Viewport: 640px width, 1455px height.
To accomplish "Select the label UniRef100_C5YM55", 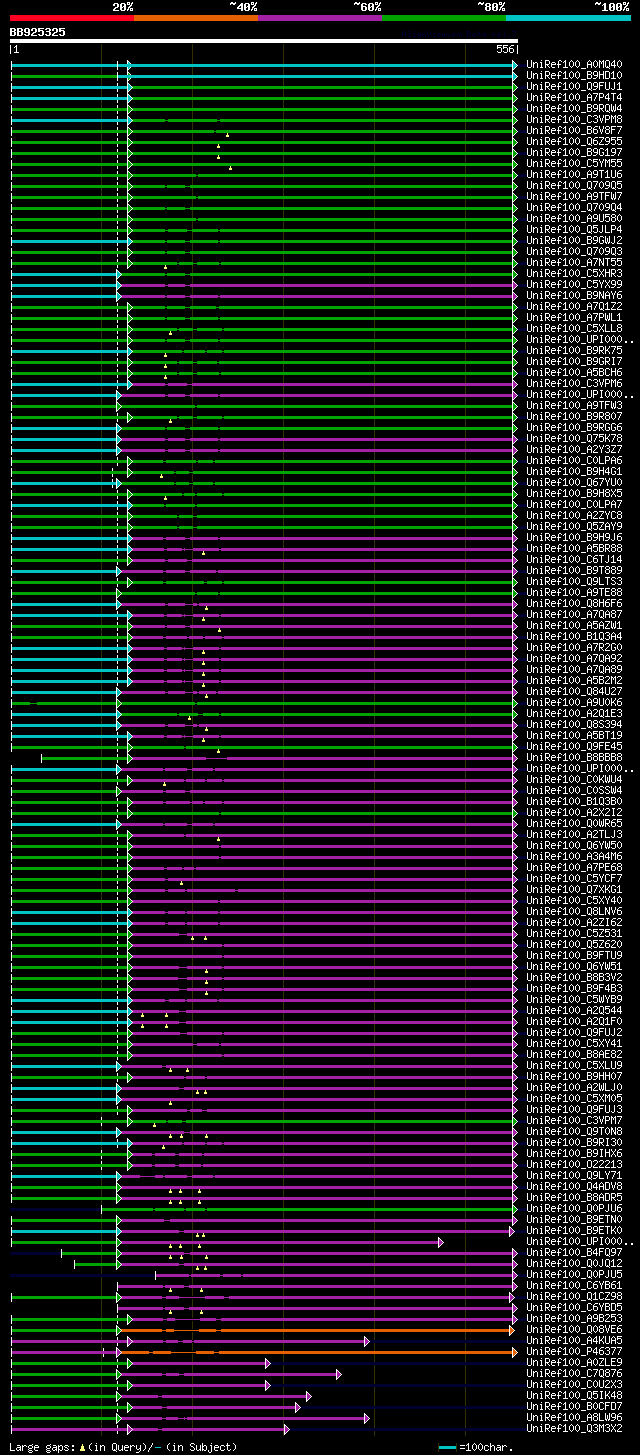I will pos(574,163).
